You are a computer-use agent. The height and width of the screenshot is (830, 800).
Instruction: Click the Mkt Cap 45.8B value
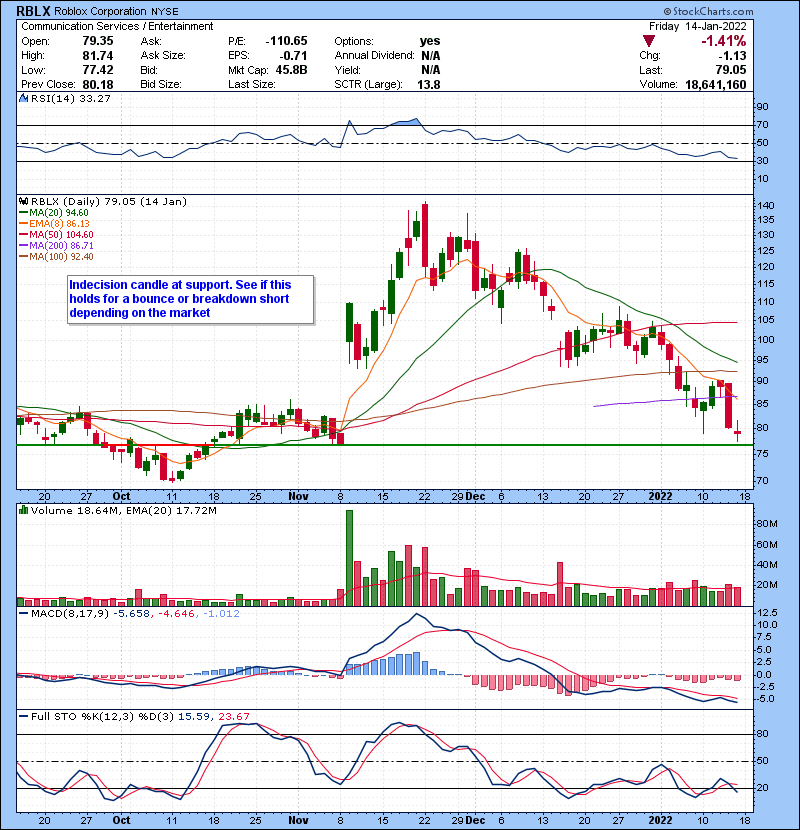pos(291,70)
